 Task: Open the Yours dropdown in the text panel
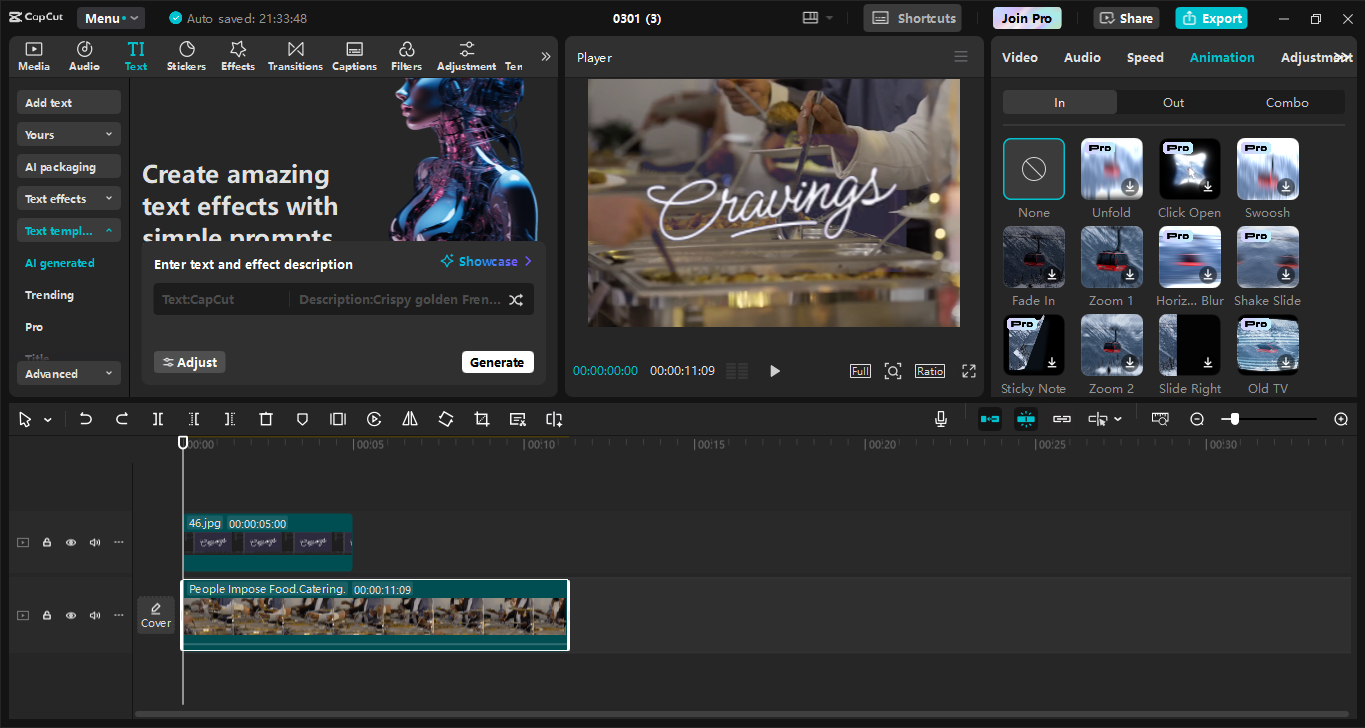(x=68, y=134)
